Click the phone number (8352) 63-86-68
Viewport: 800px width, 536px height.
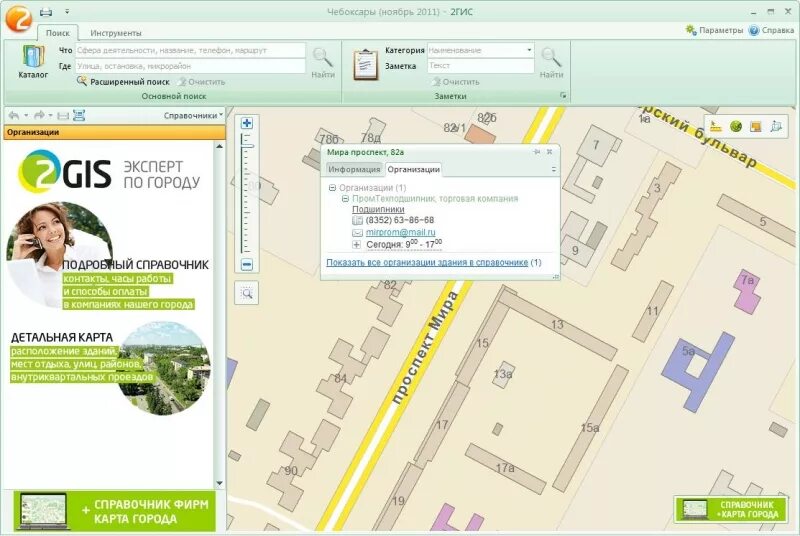pos(400,220)
